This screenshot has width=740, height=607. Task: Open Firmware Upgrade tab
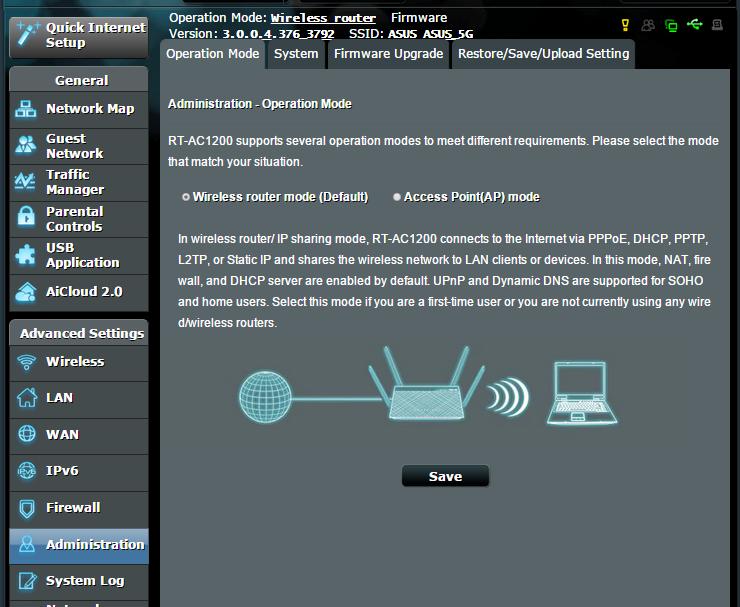click(x=388, y=54)
